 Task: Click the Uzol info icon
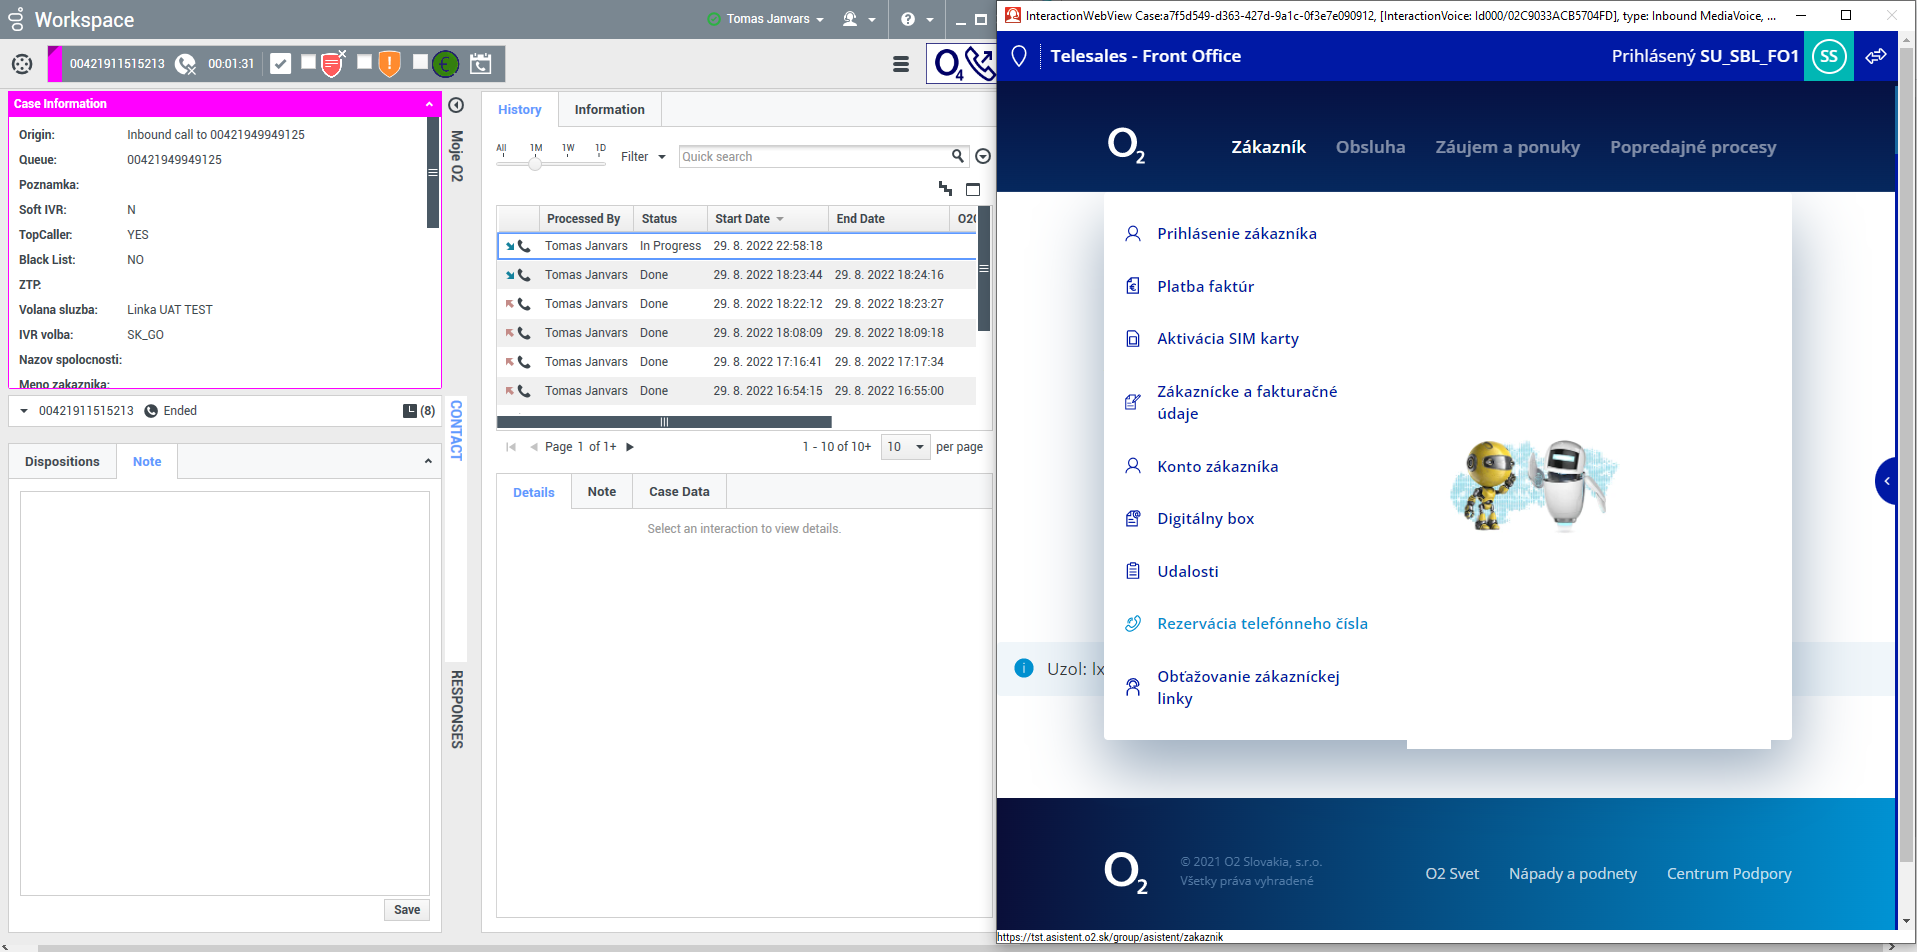click(x=1024, y=668)
